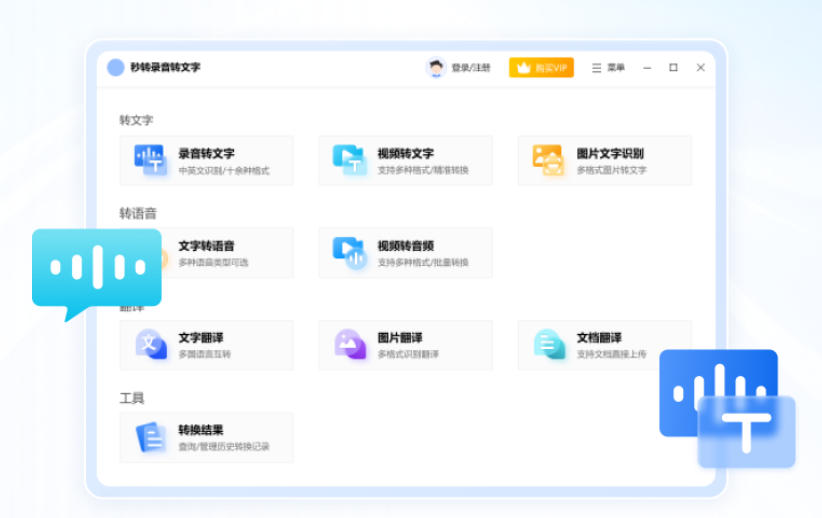822x518 pixels.
Task: Open the 菜单 menu
Action: [608, 68]
